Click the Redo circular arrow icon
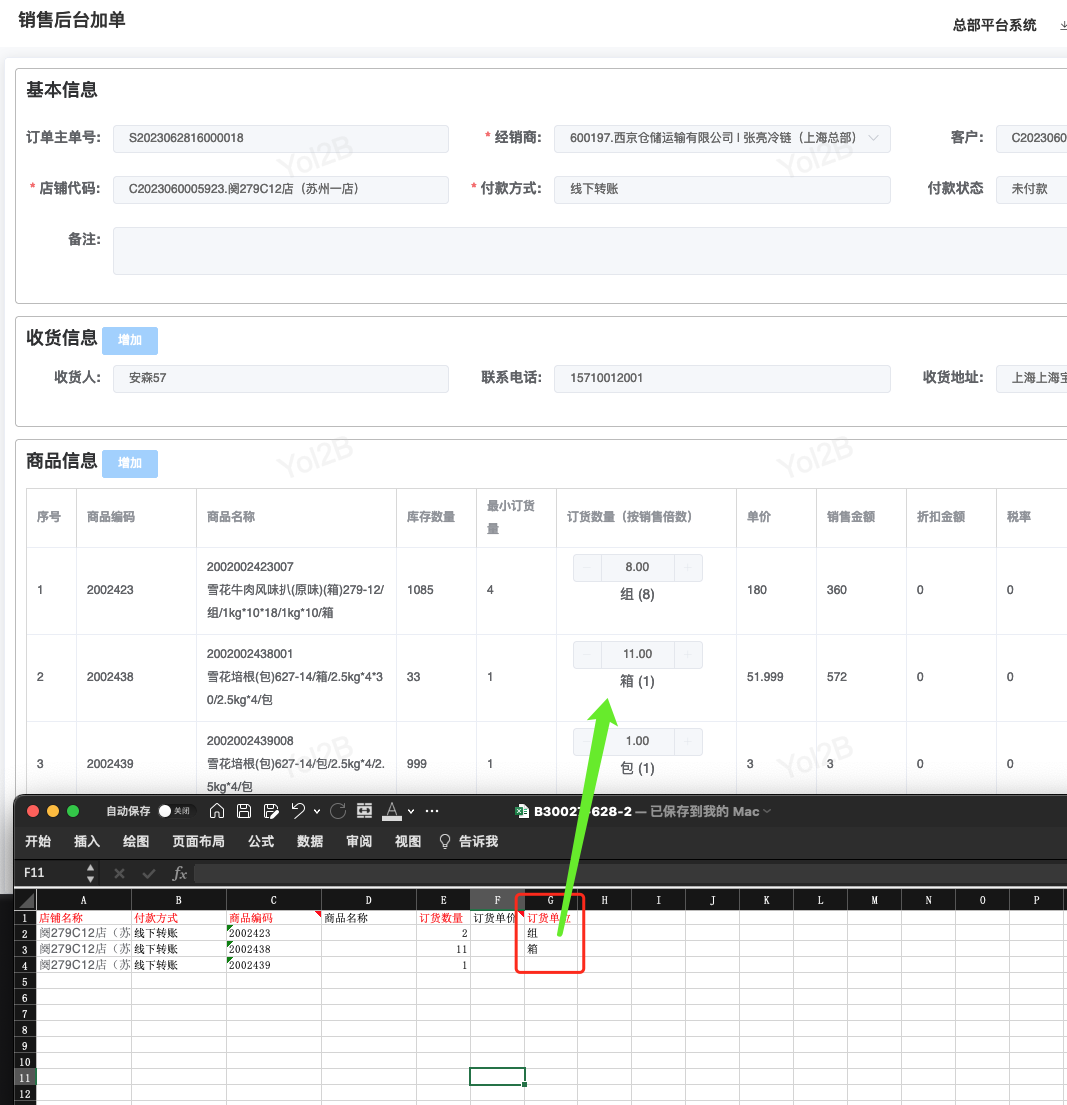The image size is (1067, 1105). coord(337,811)
